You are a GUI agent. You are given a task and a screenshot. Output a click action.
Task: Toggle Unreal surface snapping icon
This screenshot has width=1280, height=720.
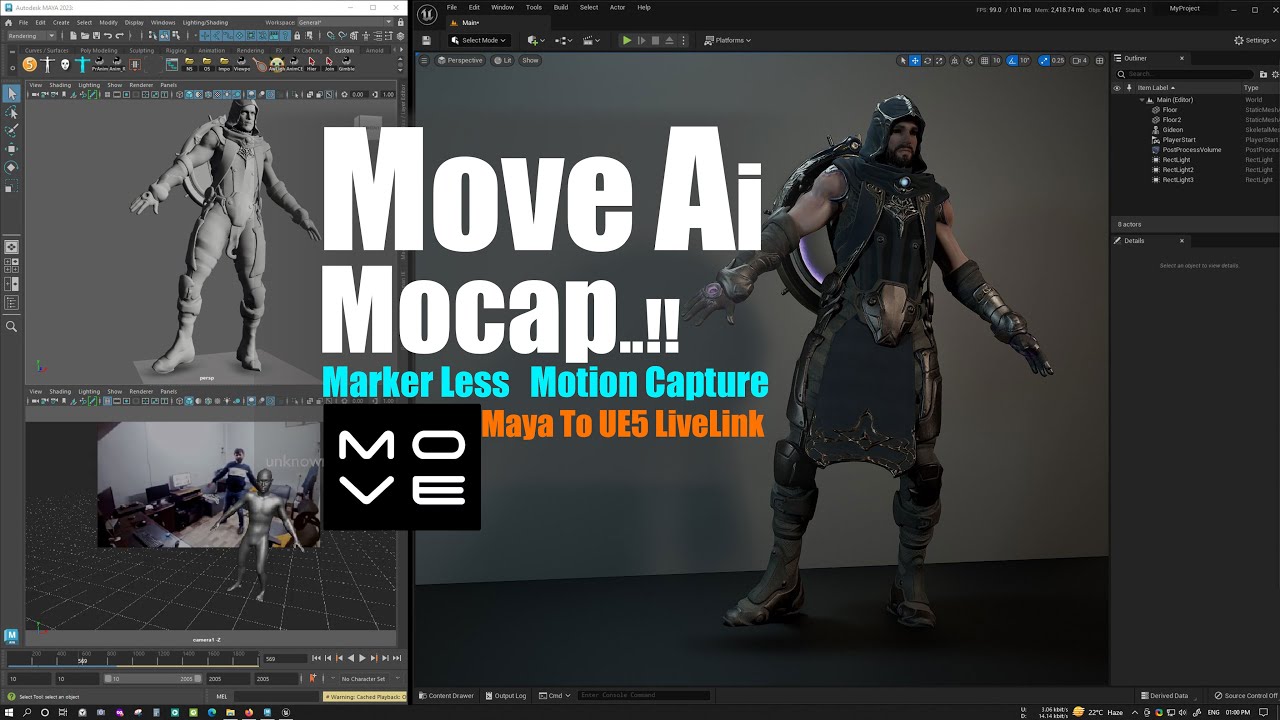point(968,60)
